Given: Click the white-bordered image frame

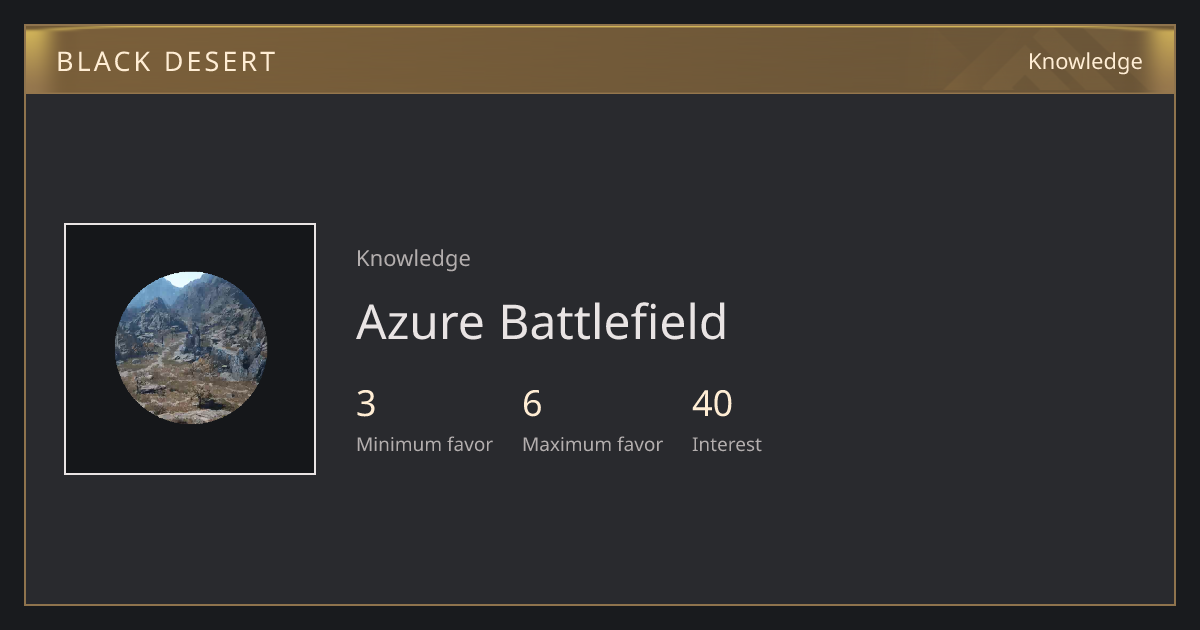Looking at the screenshot, I should coord(190,349).
